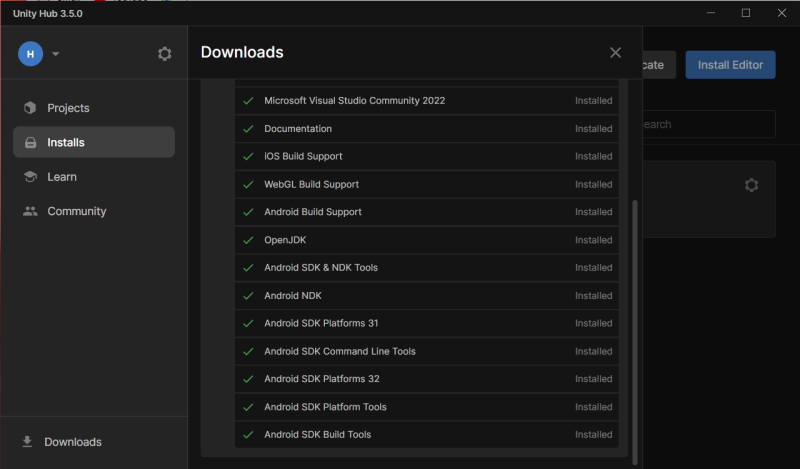The height and width of the screenshot is (469, 800).
Task: Click the iOS Build Support entry
Action: pos(427,156)
